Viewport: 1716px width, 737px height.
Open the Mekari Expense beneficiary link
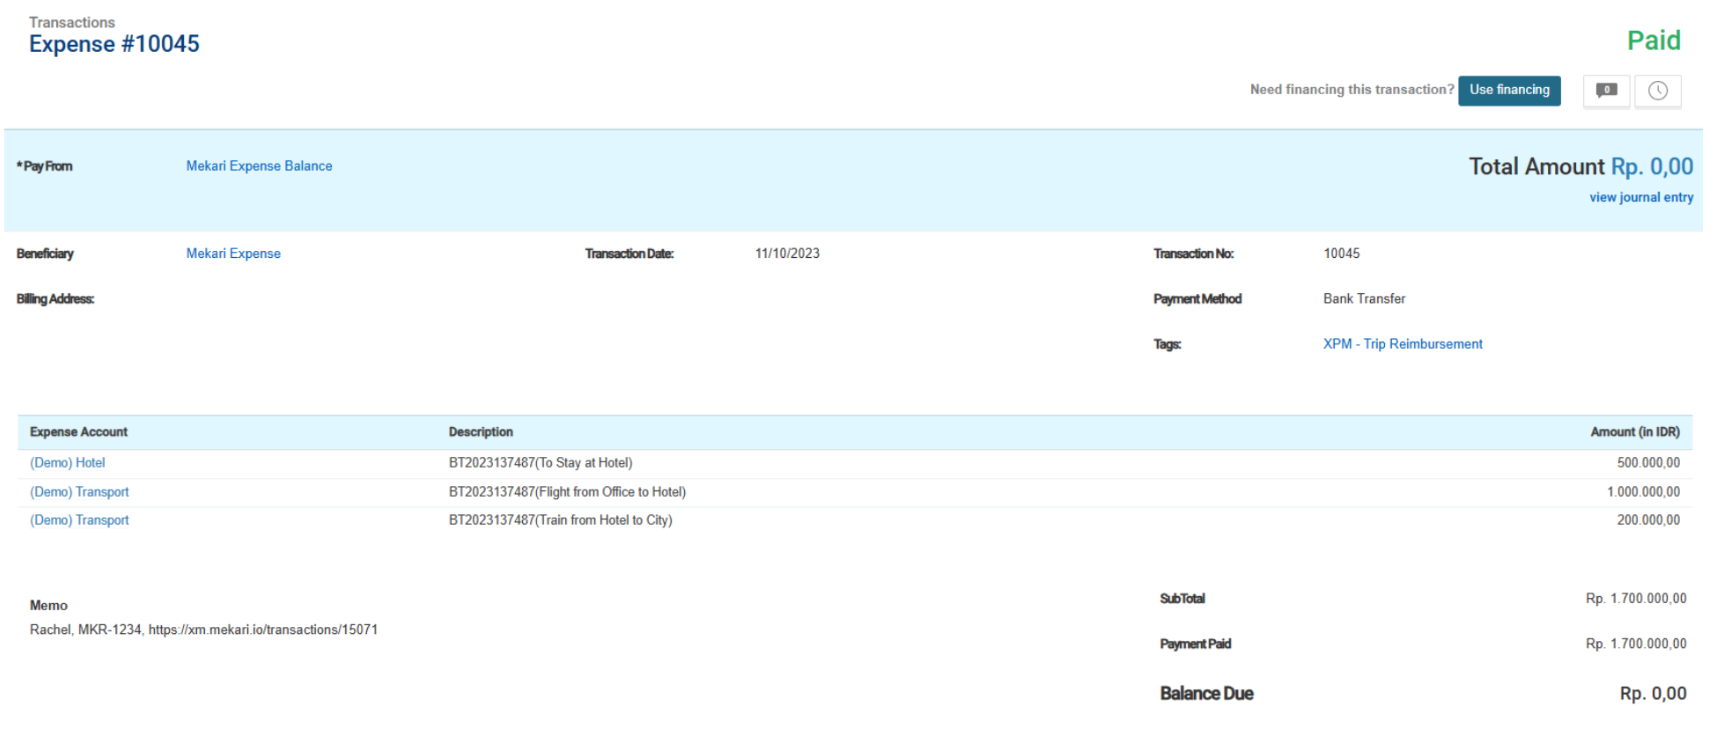pyautogui.click(x=233, y=254)
